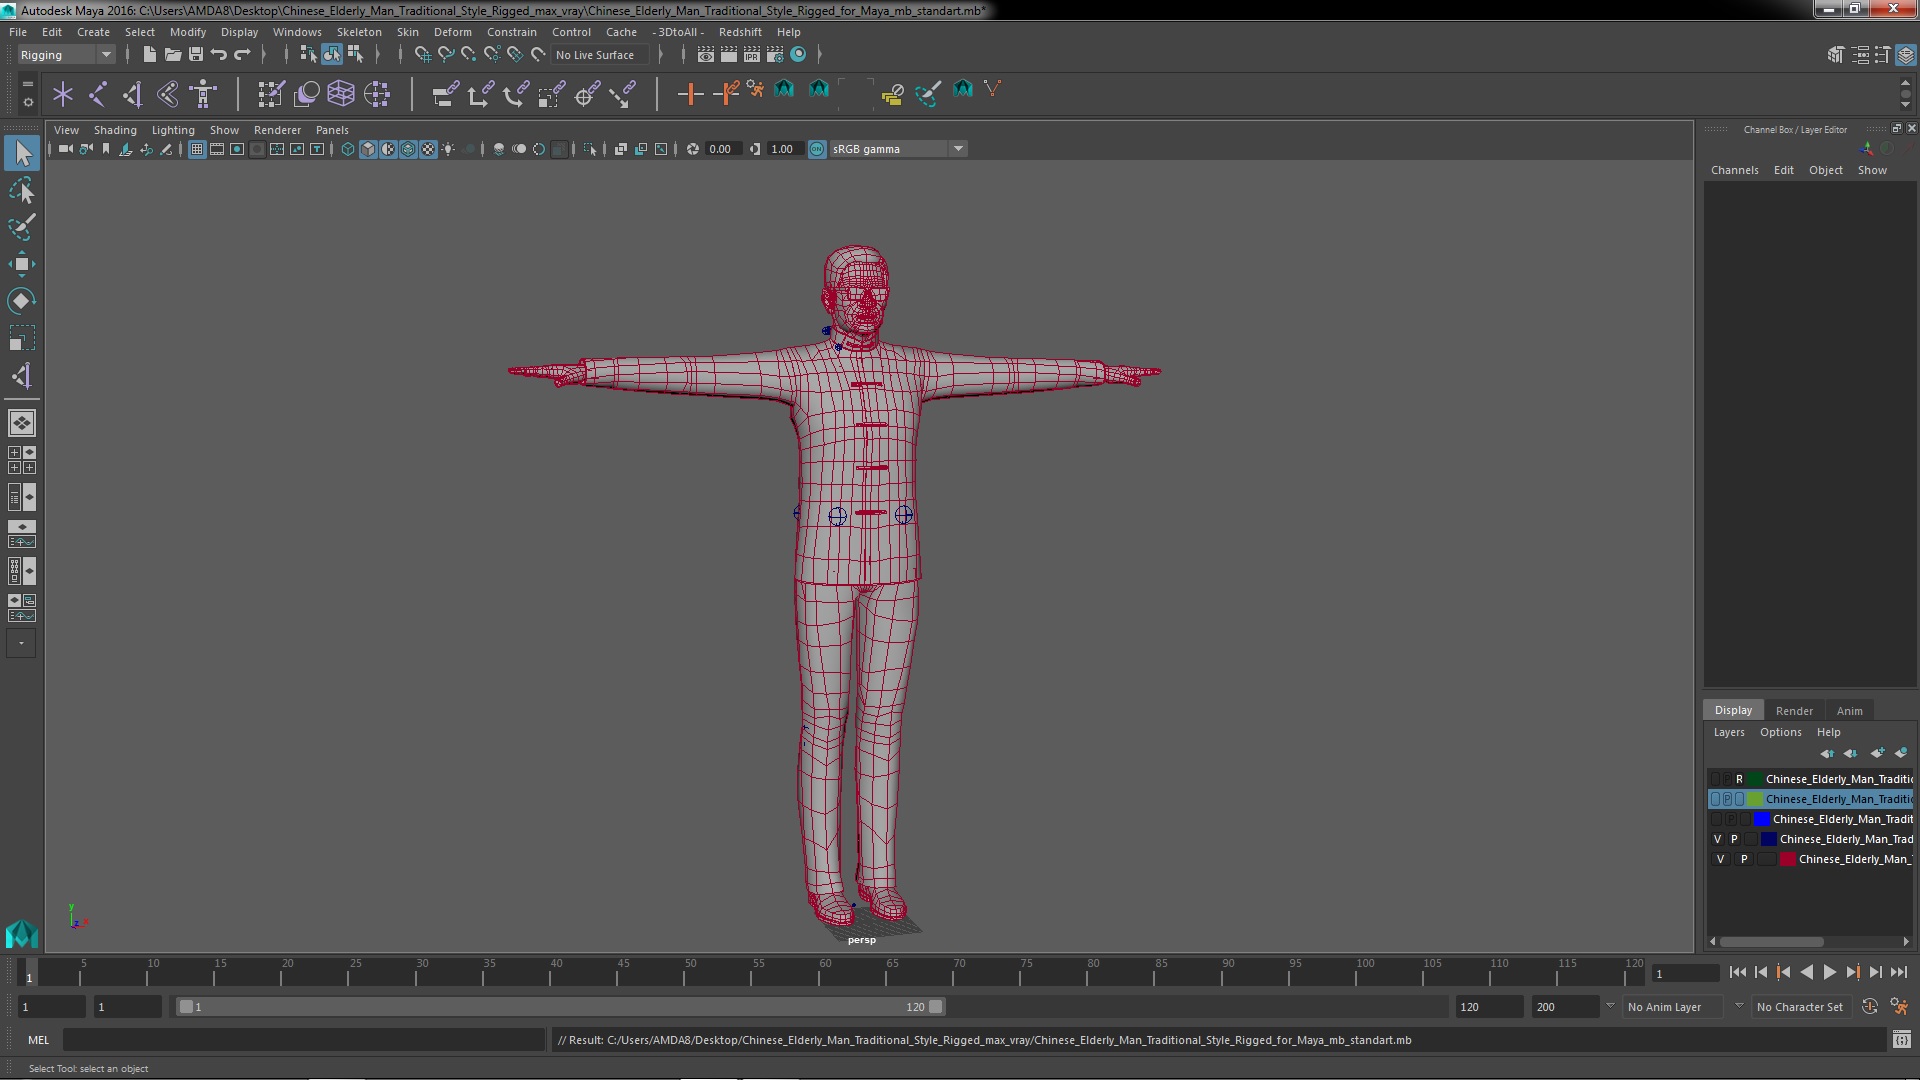Image resolution: width=1920 pixels, height=1080 pixels.
Task: Toggle textured display in viewport toolbar
Action: tap(428, 149)
